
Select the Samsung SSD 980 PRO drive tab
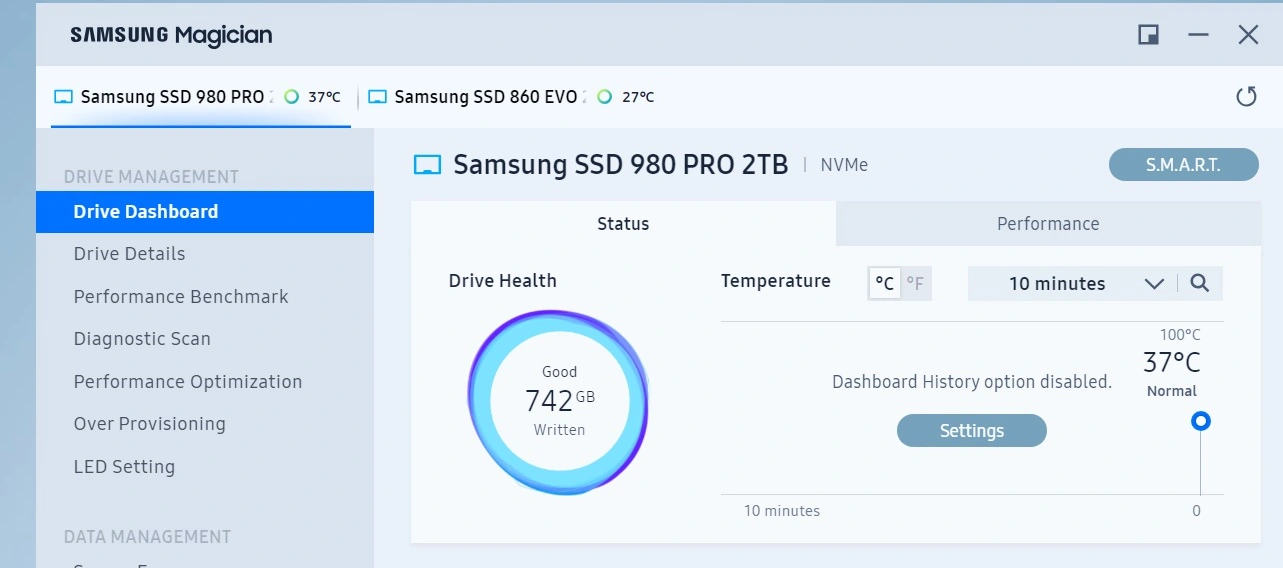point(201,97)
